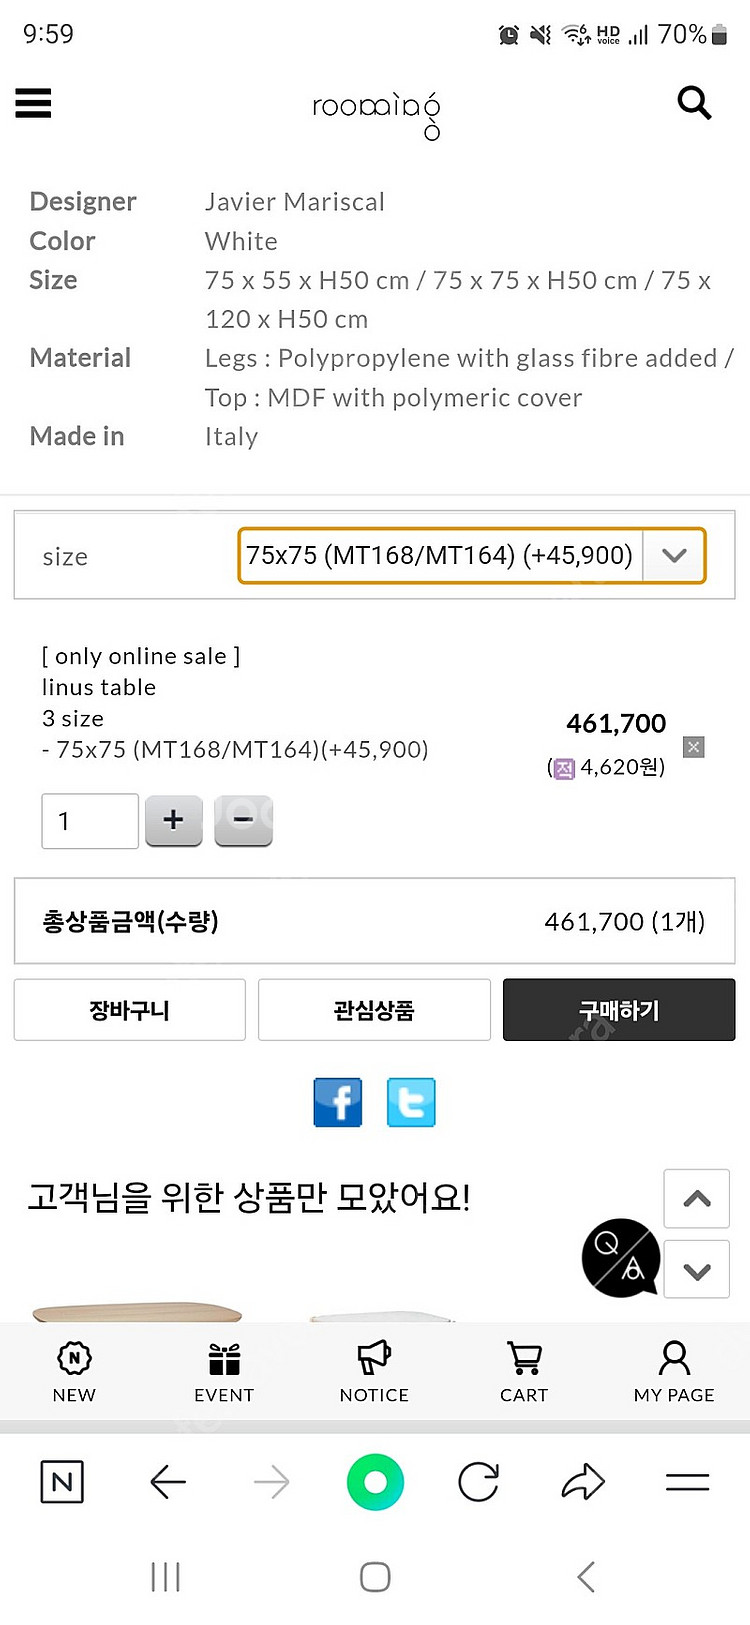The height and width of the screenshot is (1625, 750).
Task: Share the product on Facebook
Action: pos(337,1102)
